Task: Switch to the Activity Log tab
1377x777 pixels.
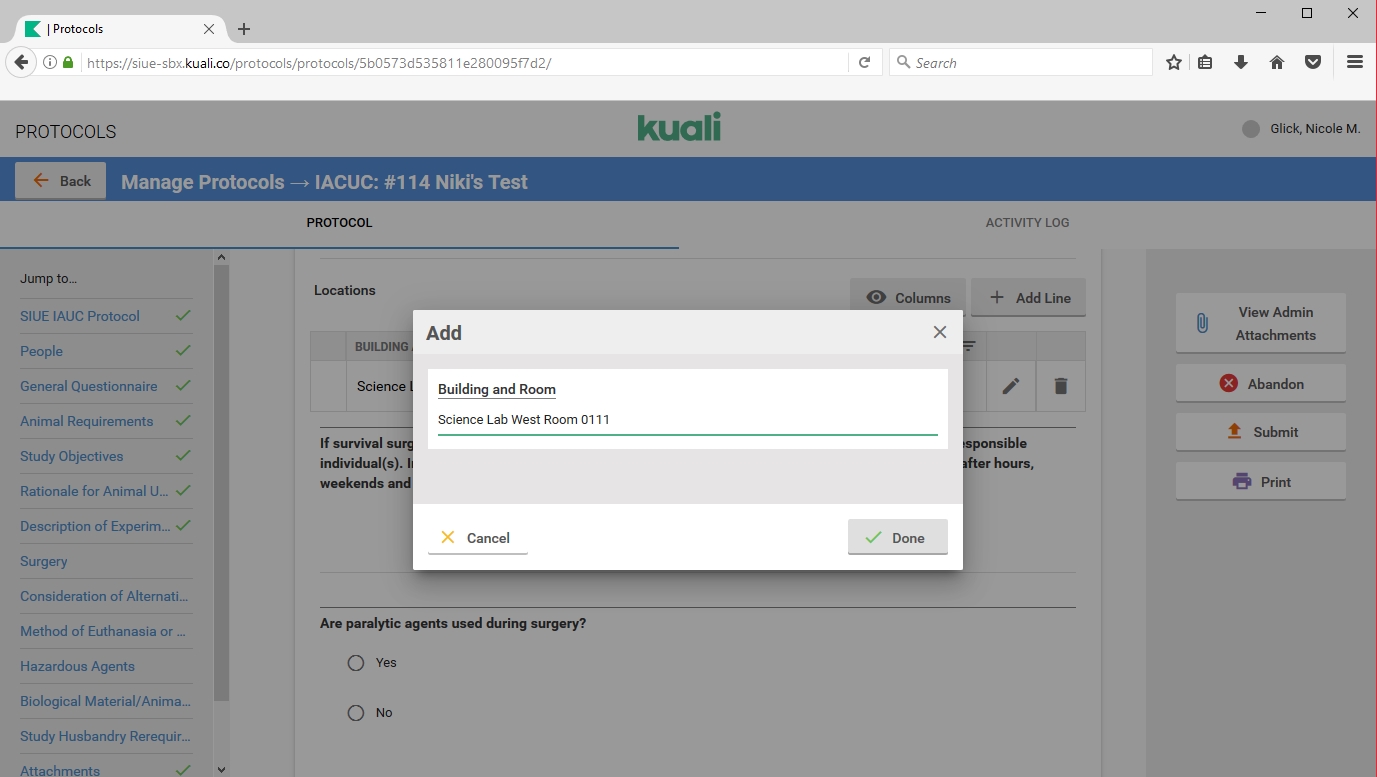Action: coord(1027,223)
